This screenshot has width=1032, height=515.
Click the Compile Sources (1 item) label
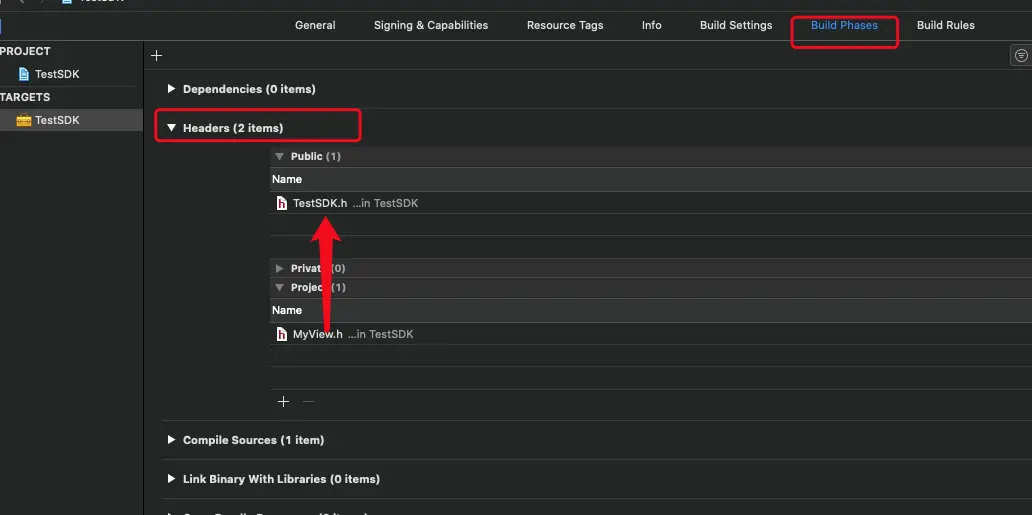tap(253, 440)
